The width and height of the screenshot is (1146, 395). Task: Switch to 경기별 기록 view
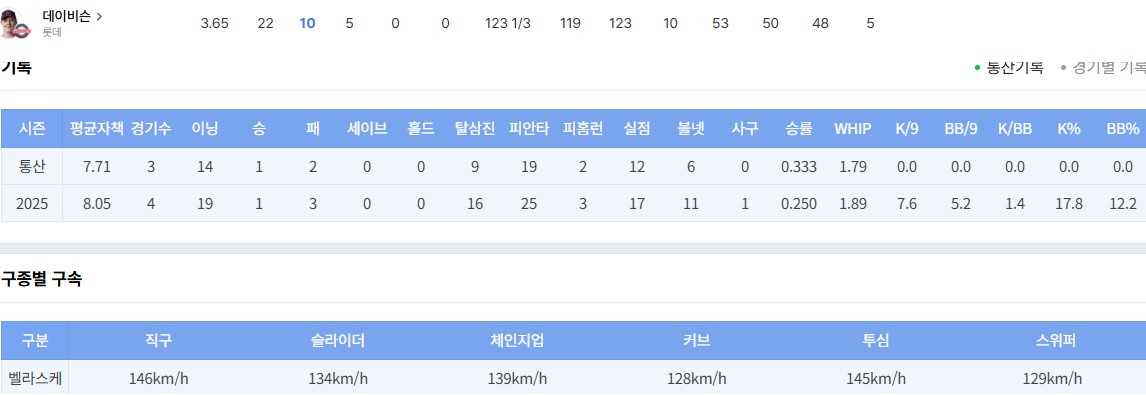pyautogui.click(x=1108, y=68)
